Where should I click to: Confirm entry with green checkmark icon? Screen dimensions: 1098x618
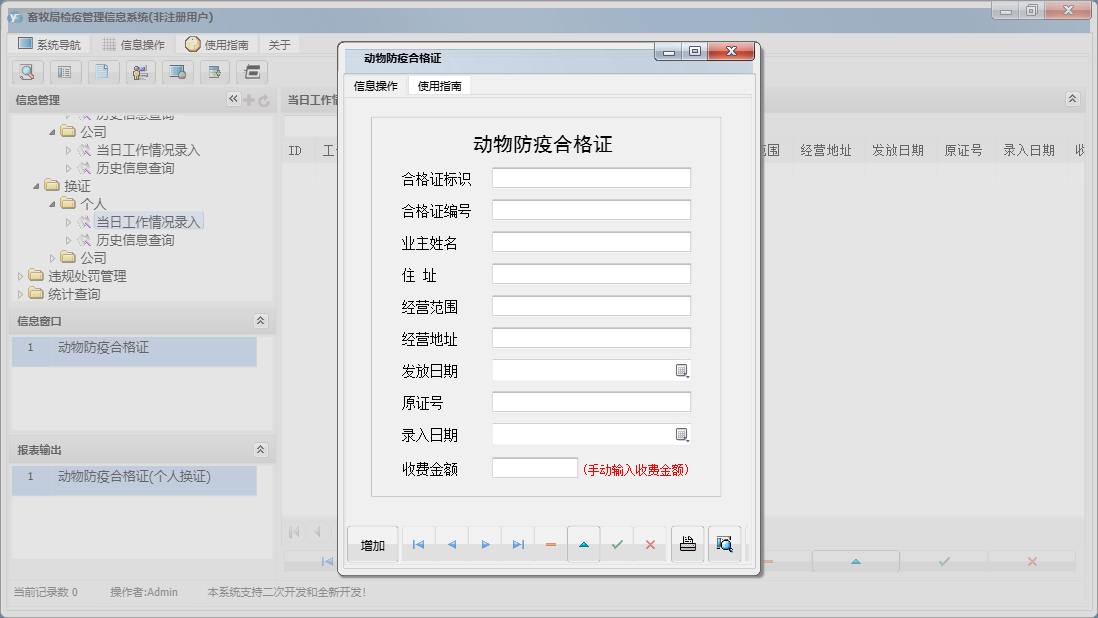tap(617, 544)
